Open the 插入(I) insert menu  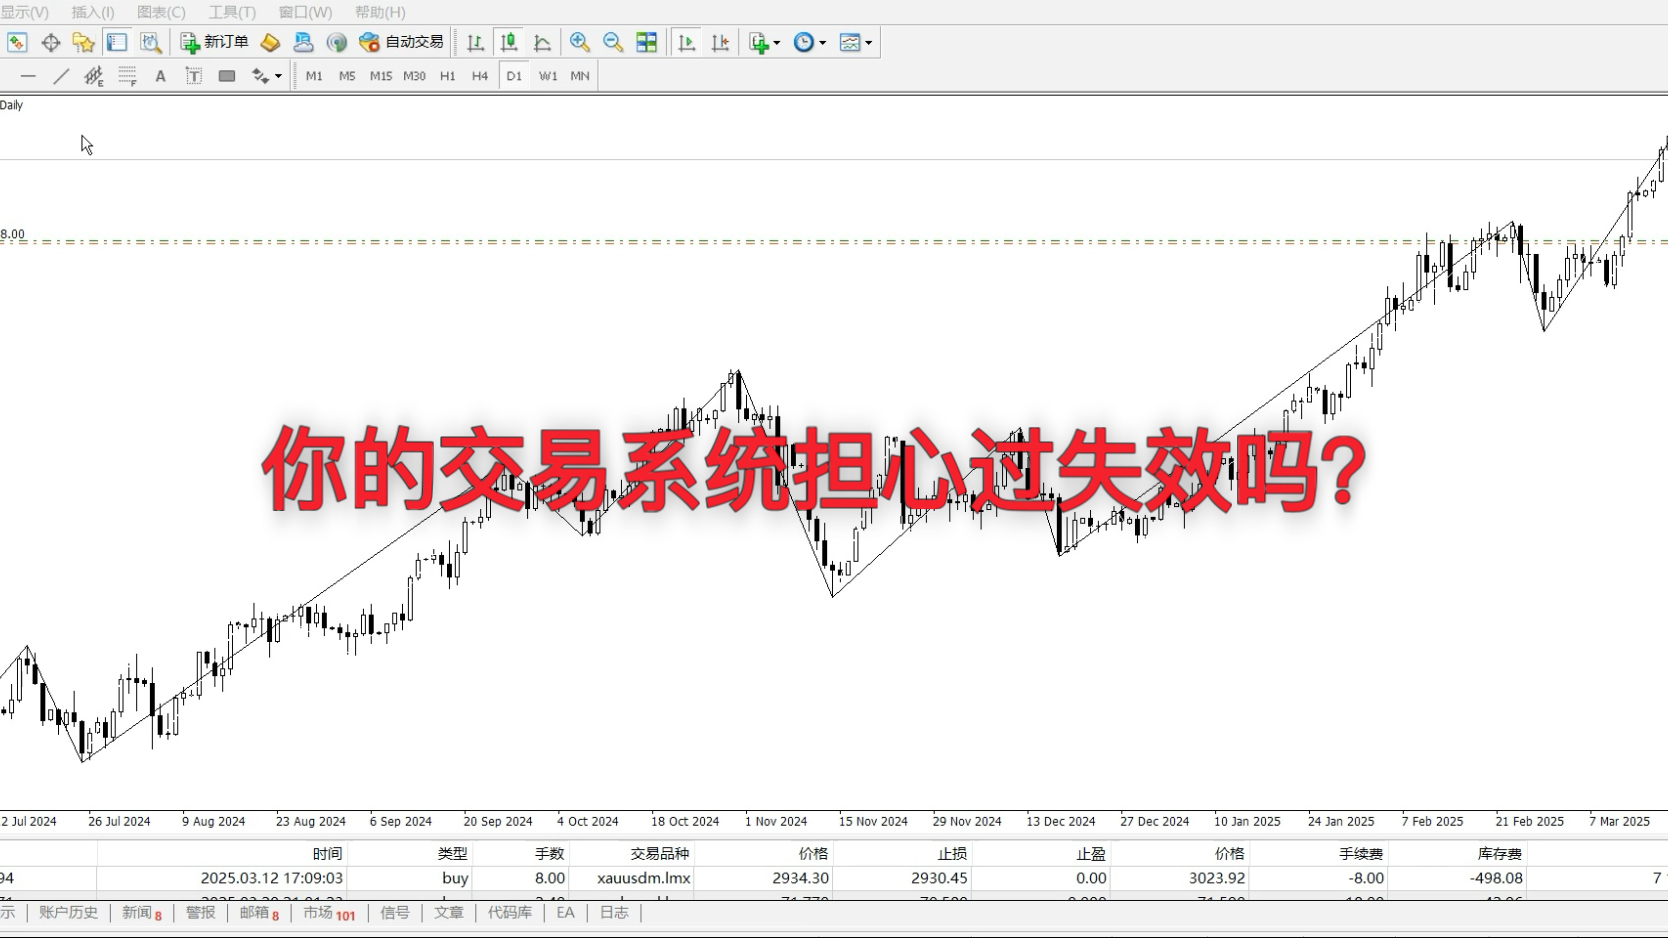point(93,12)
